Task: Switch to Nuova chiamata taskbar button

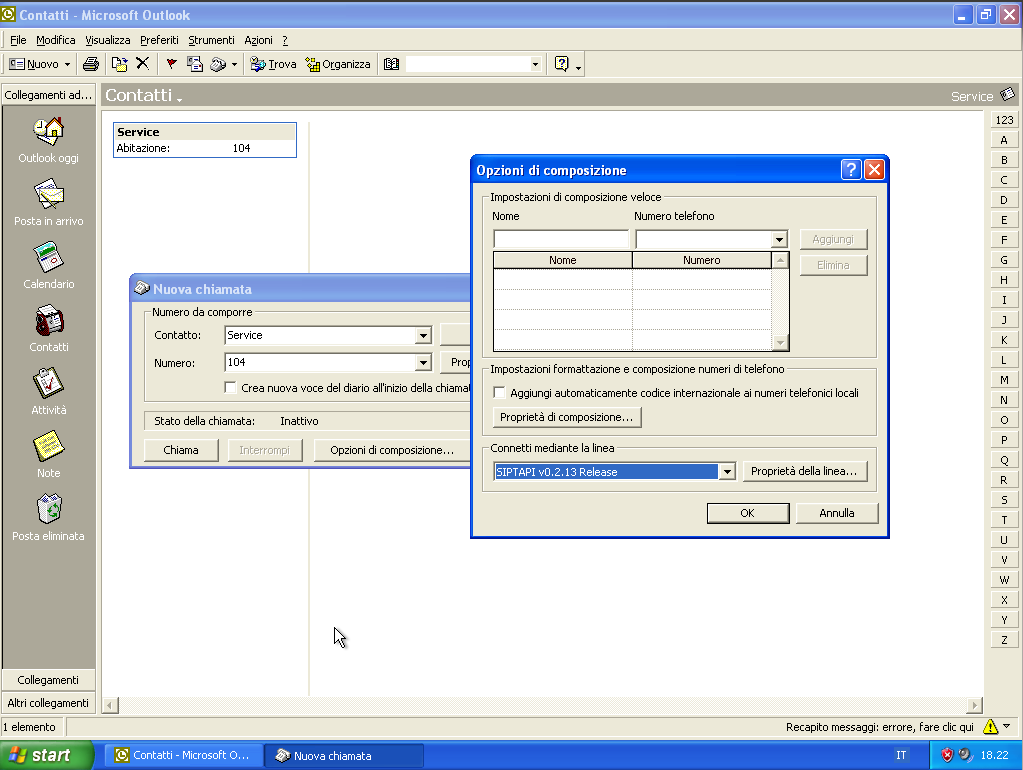Action: pyautogui.click(x=345, y=756)
